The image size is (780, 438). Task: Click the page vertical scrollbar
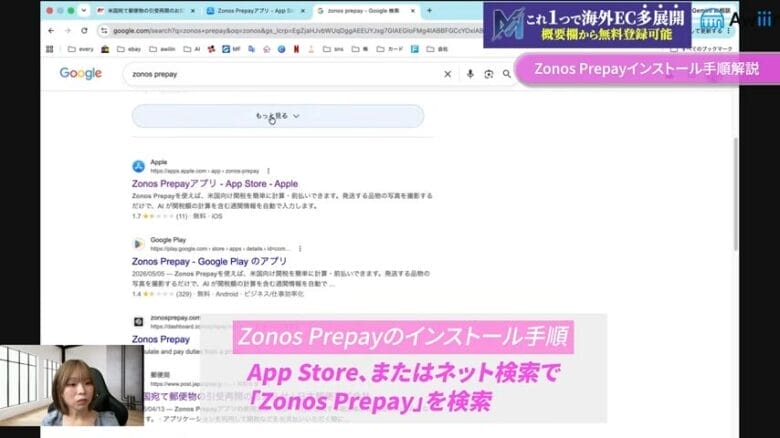point(735,194)
